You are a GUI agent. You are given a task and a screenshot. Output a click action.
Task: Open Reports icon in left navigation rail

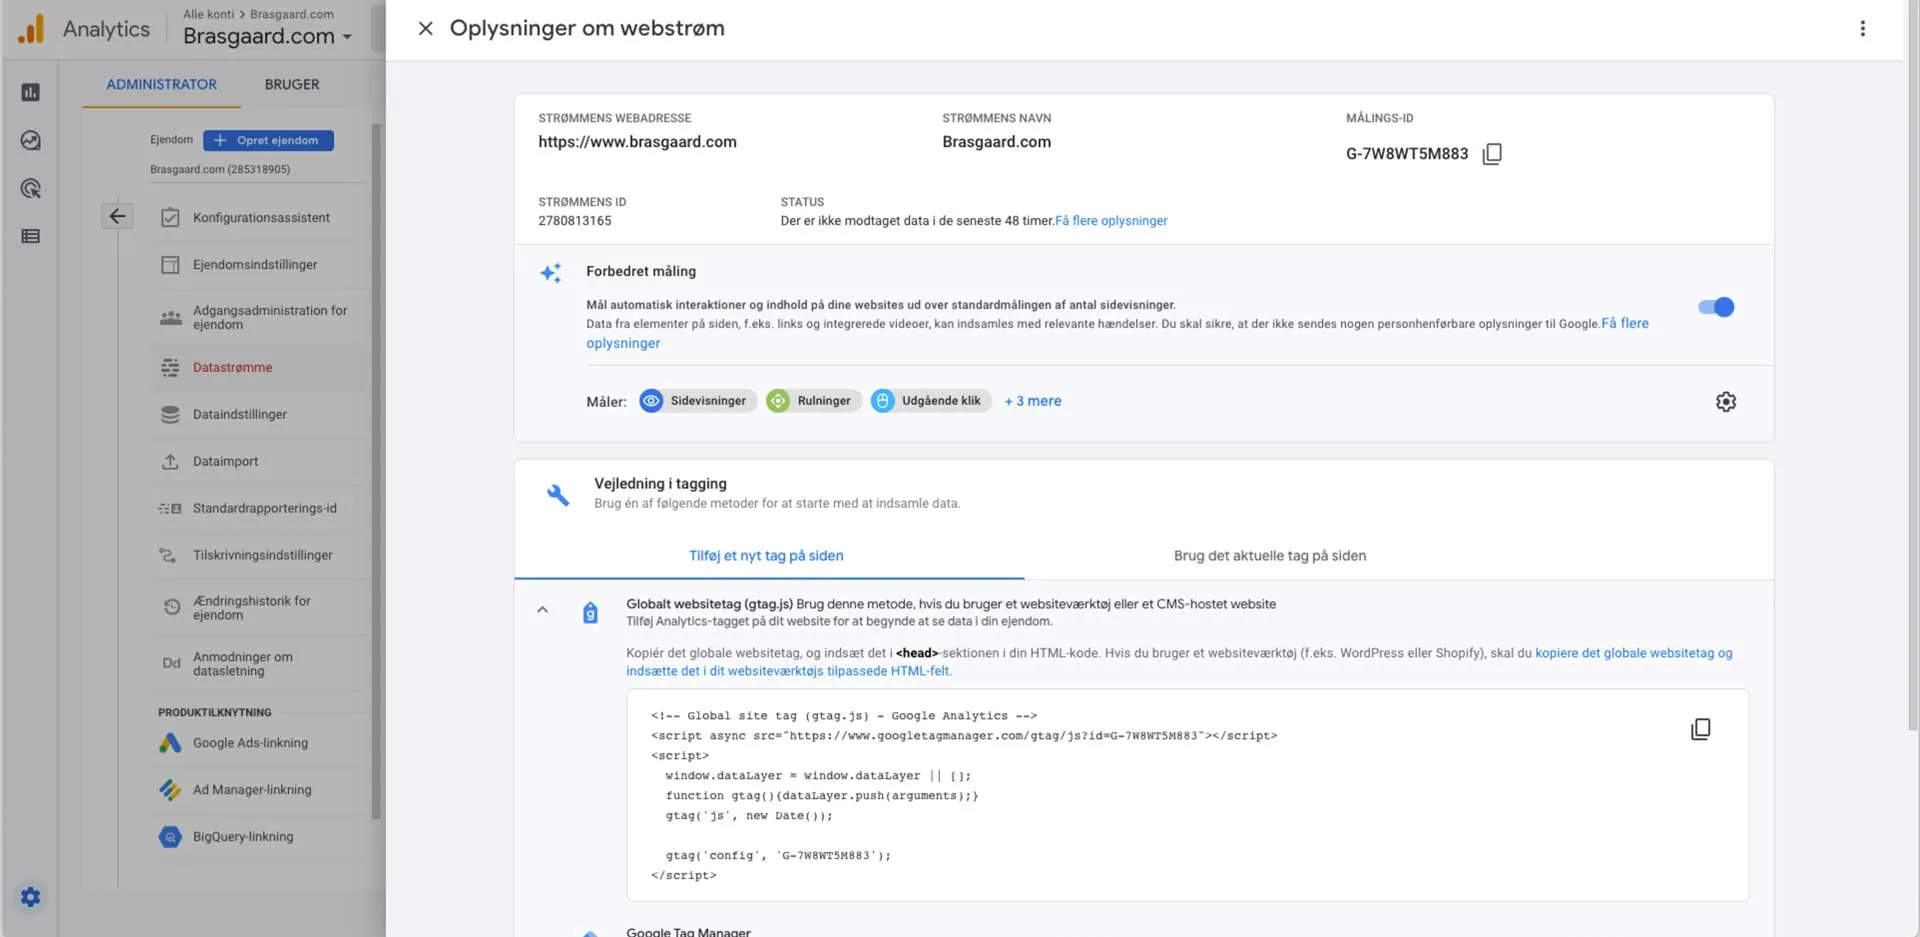coord(31,93)
